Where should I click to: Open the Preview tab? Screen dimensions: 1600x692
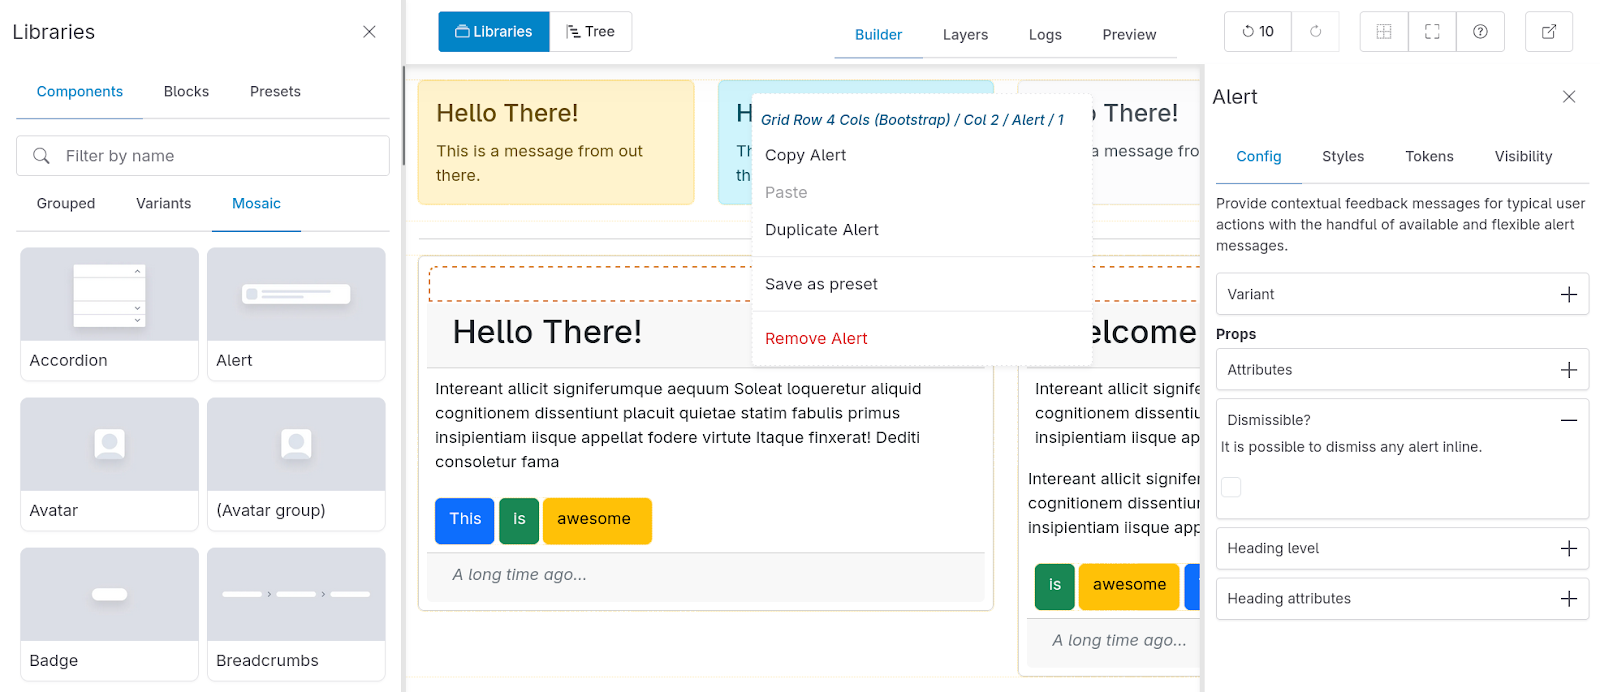1129,35
